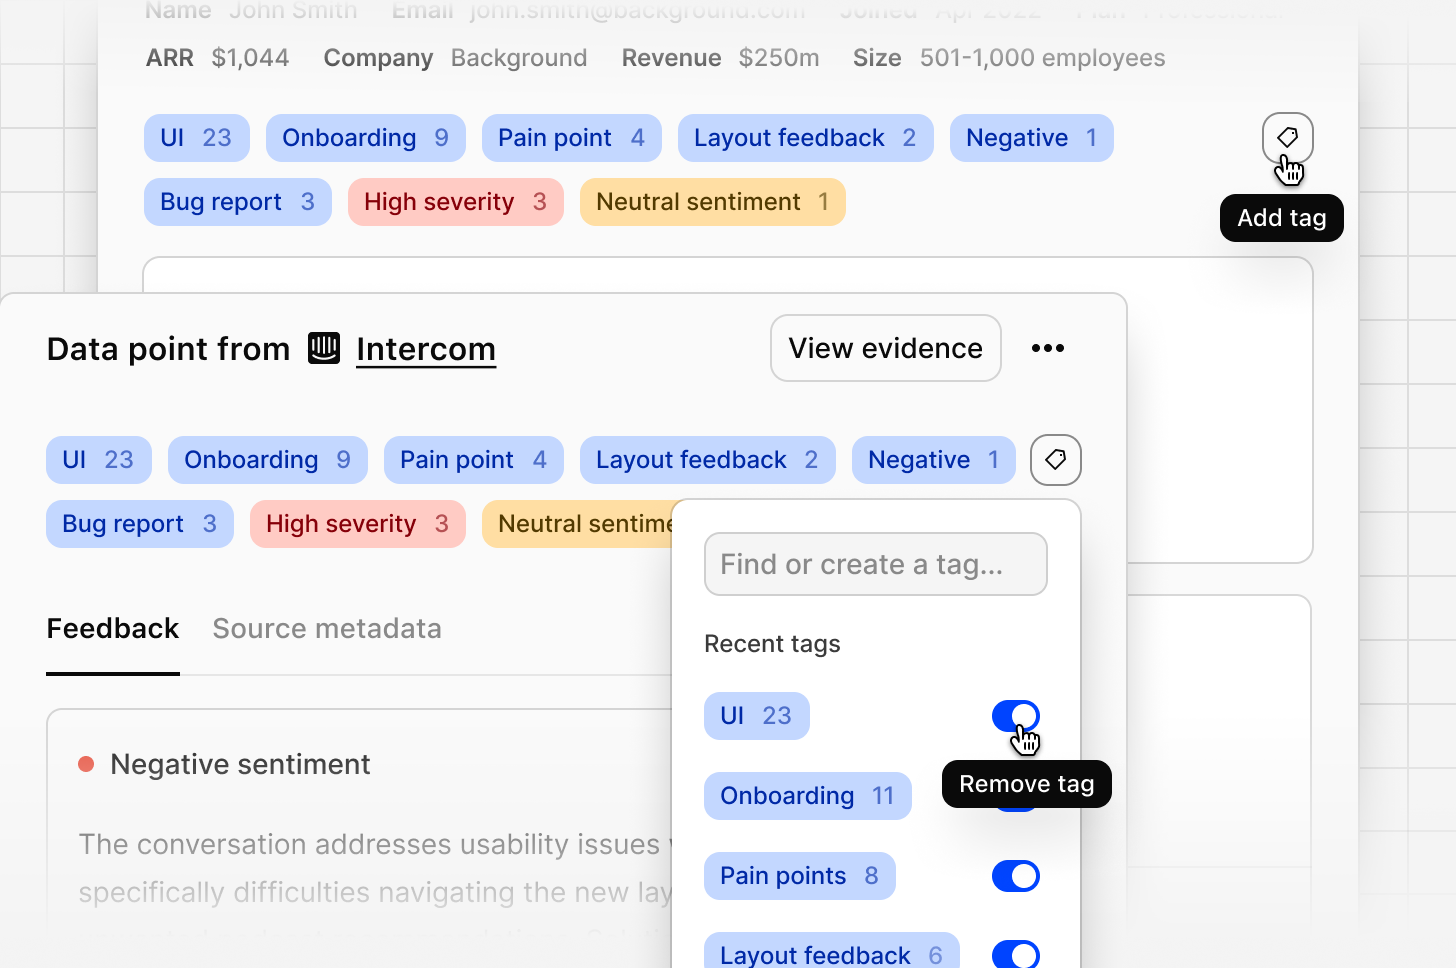The width and height of the screenshot is (1456, 968).
Task: Open the Intercom link
Action: [426, 349]
